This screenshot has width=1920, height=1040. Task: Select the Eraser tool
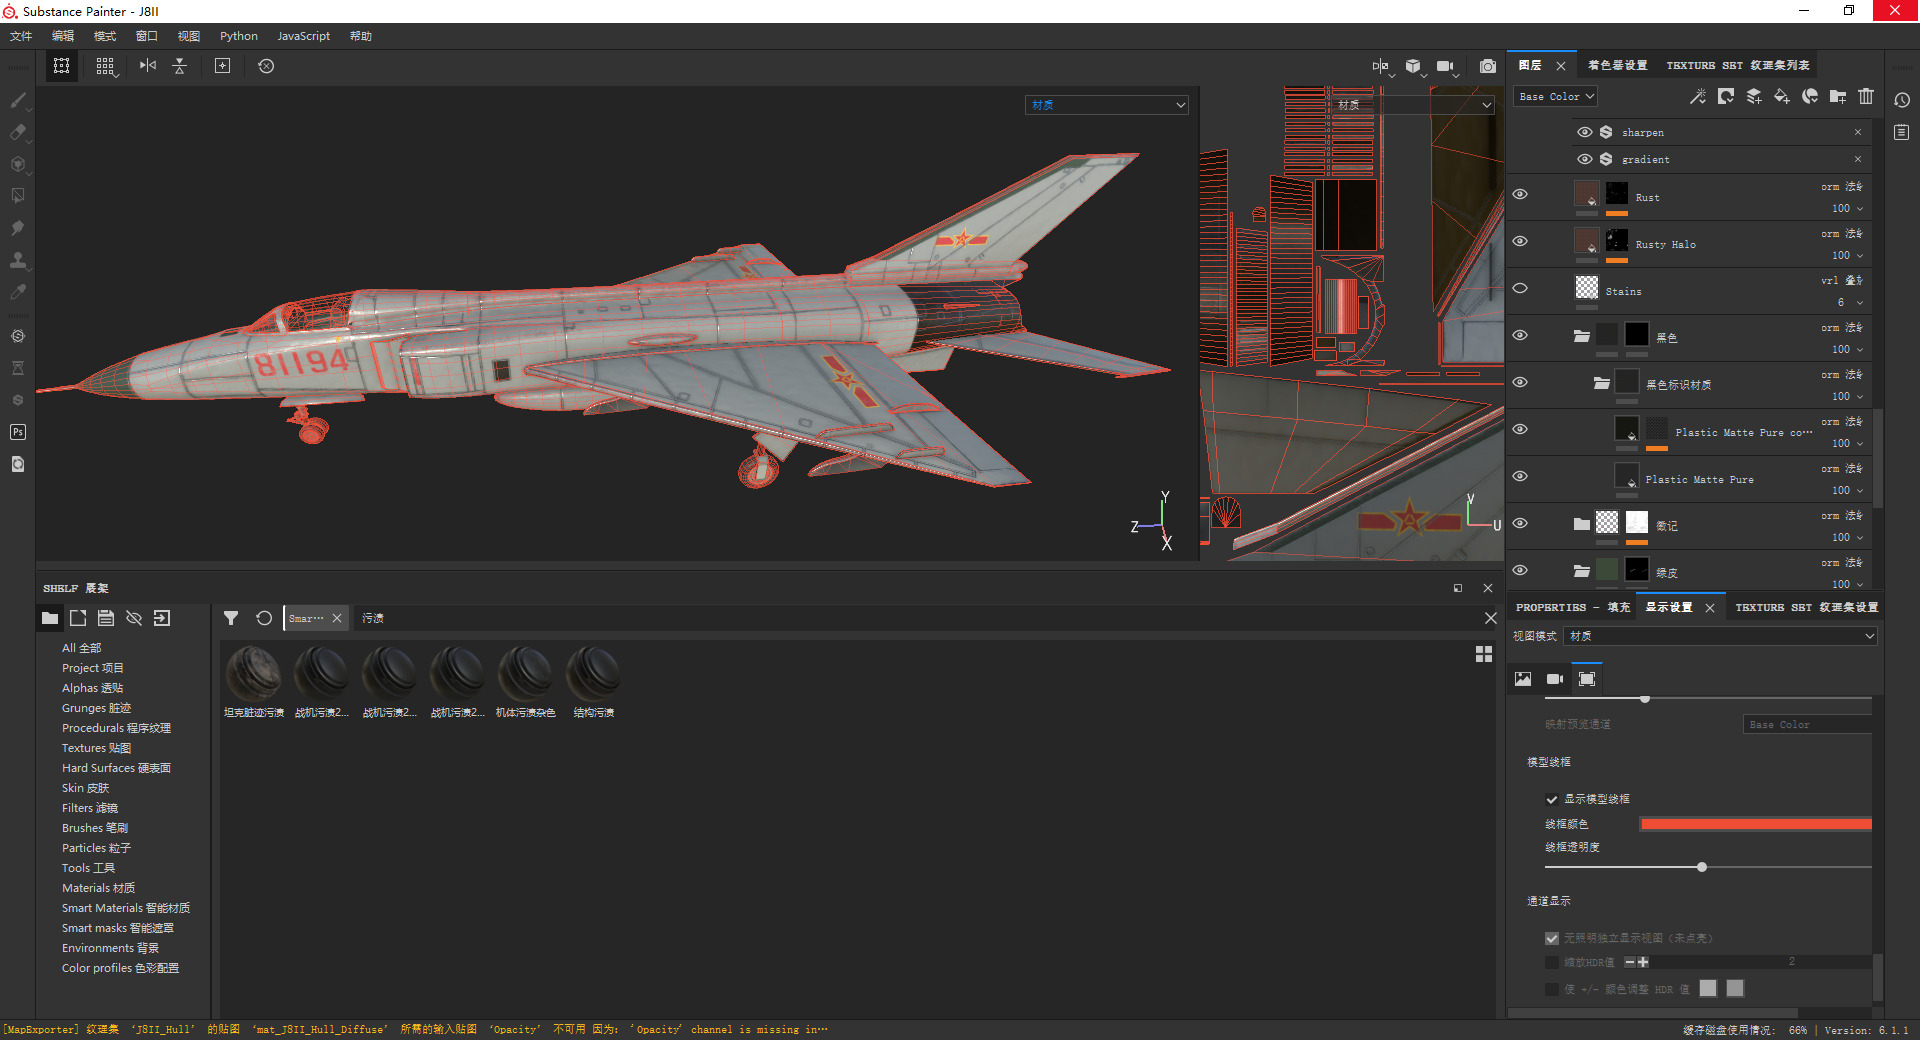click(18, 132)
